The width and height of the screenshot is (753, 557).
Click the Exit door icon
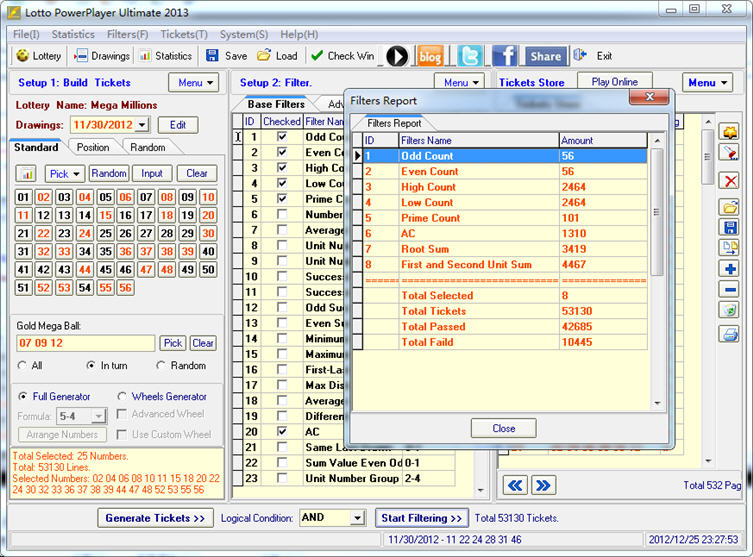[x=580, y=55]
